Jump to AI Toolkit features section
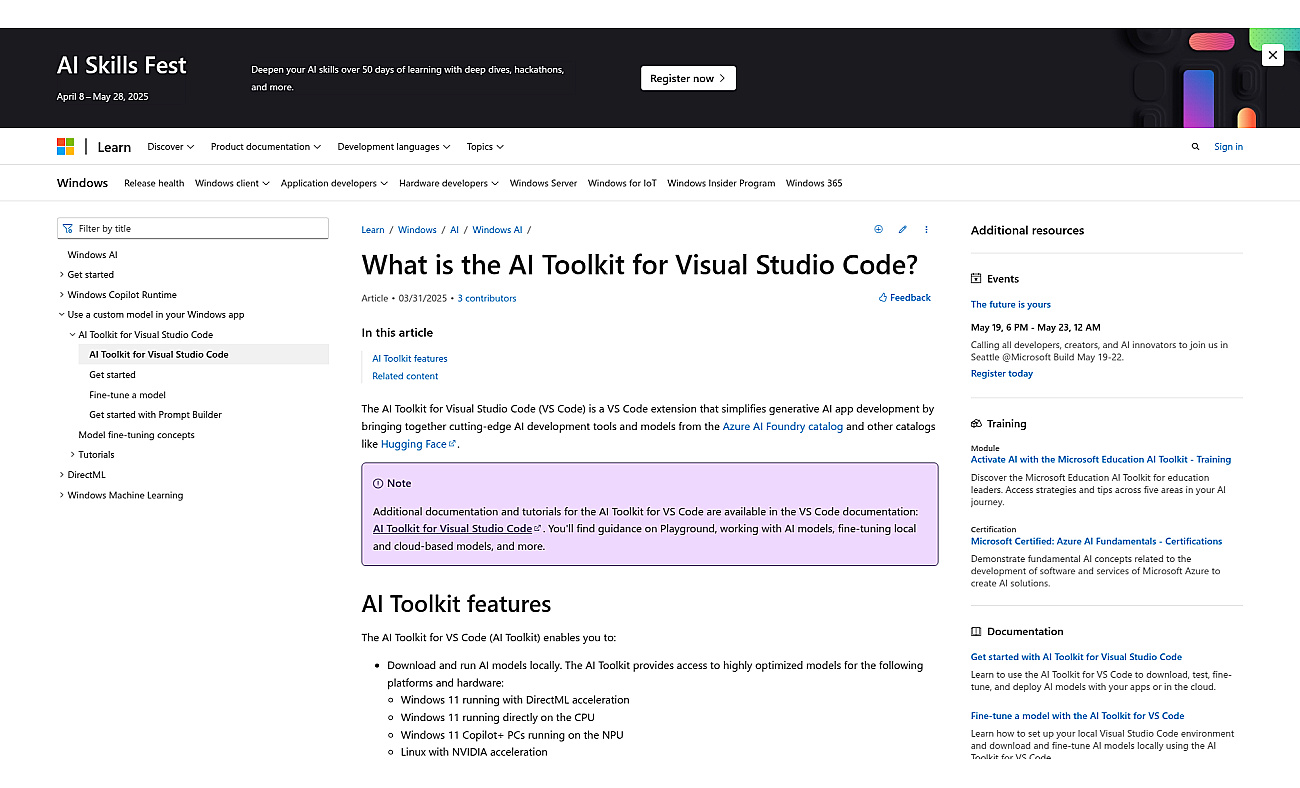The width and height of the screenshot is (1300, 788). tap(410, 358)
